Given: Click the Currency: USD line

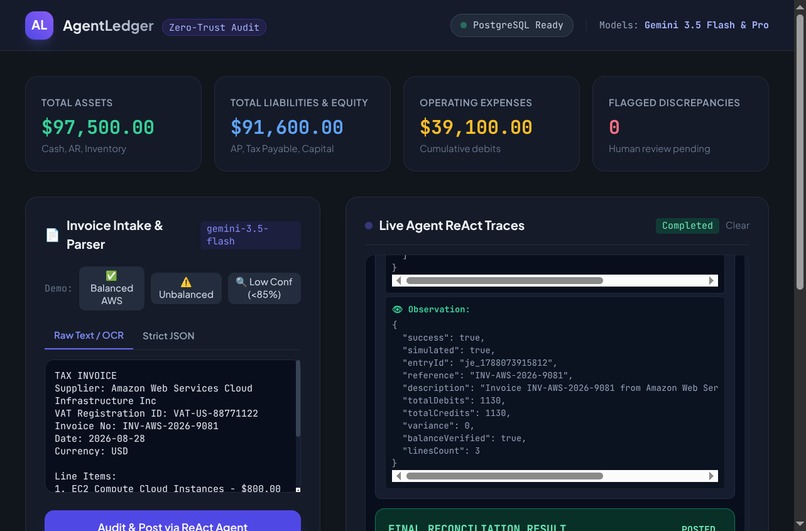Looking at the screenshot, I should 91,451.
